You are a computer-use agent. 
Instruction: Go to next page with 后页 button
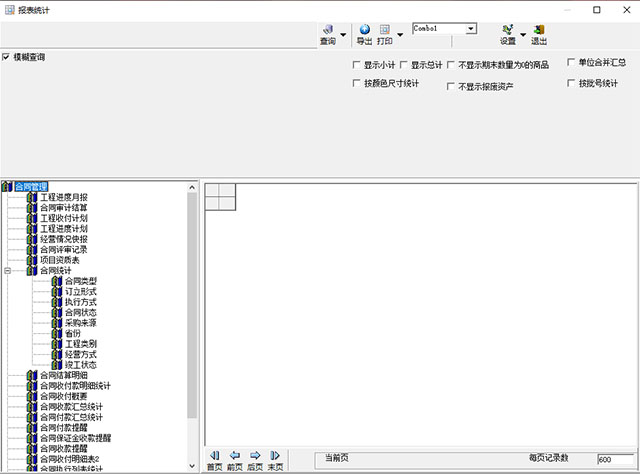click(255, 461)
